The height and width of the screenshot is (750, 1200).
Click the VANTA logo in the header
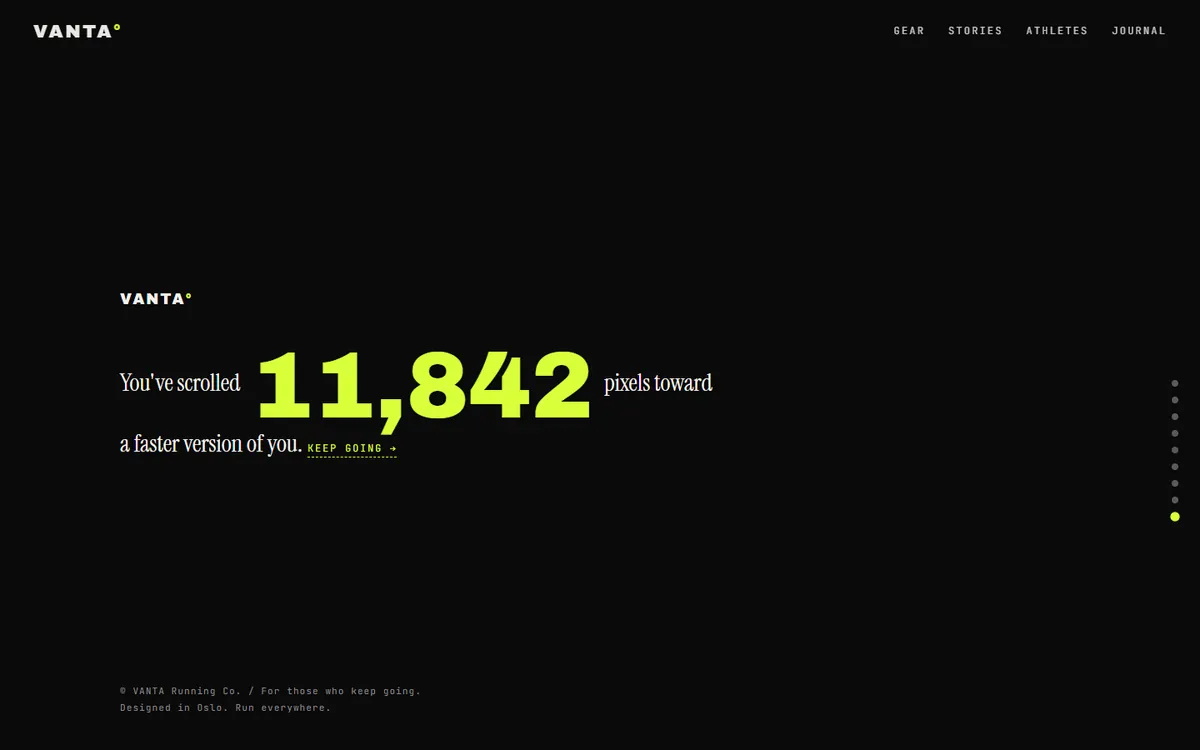77,31
